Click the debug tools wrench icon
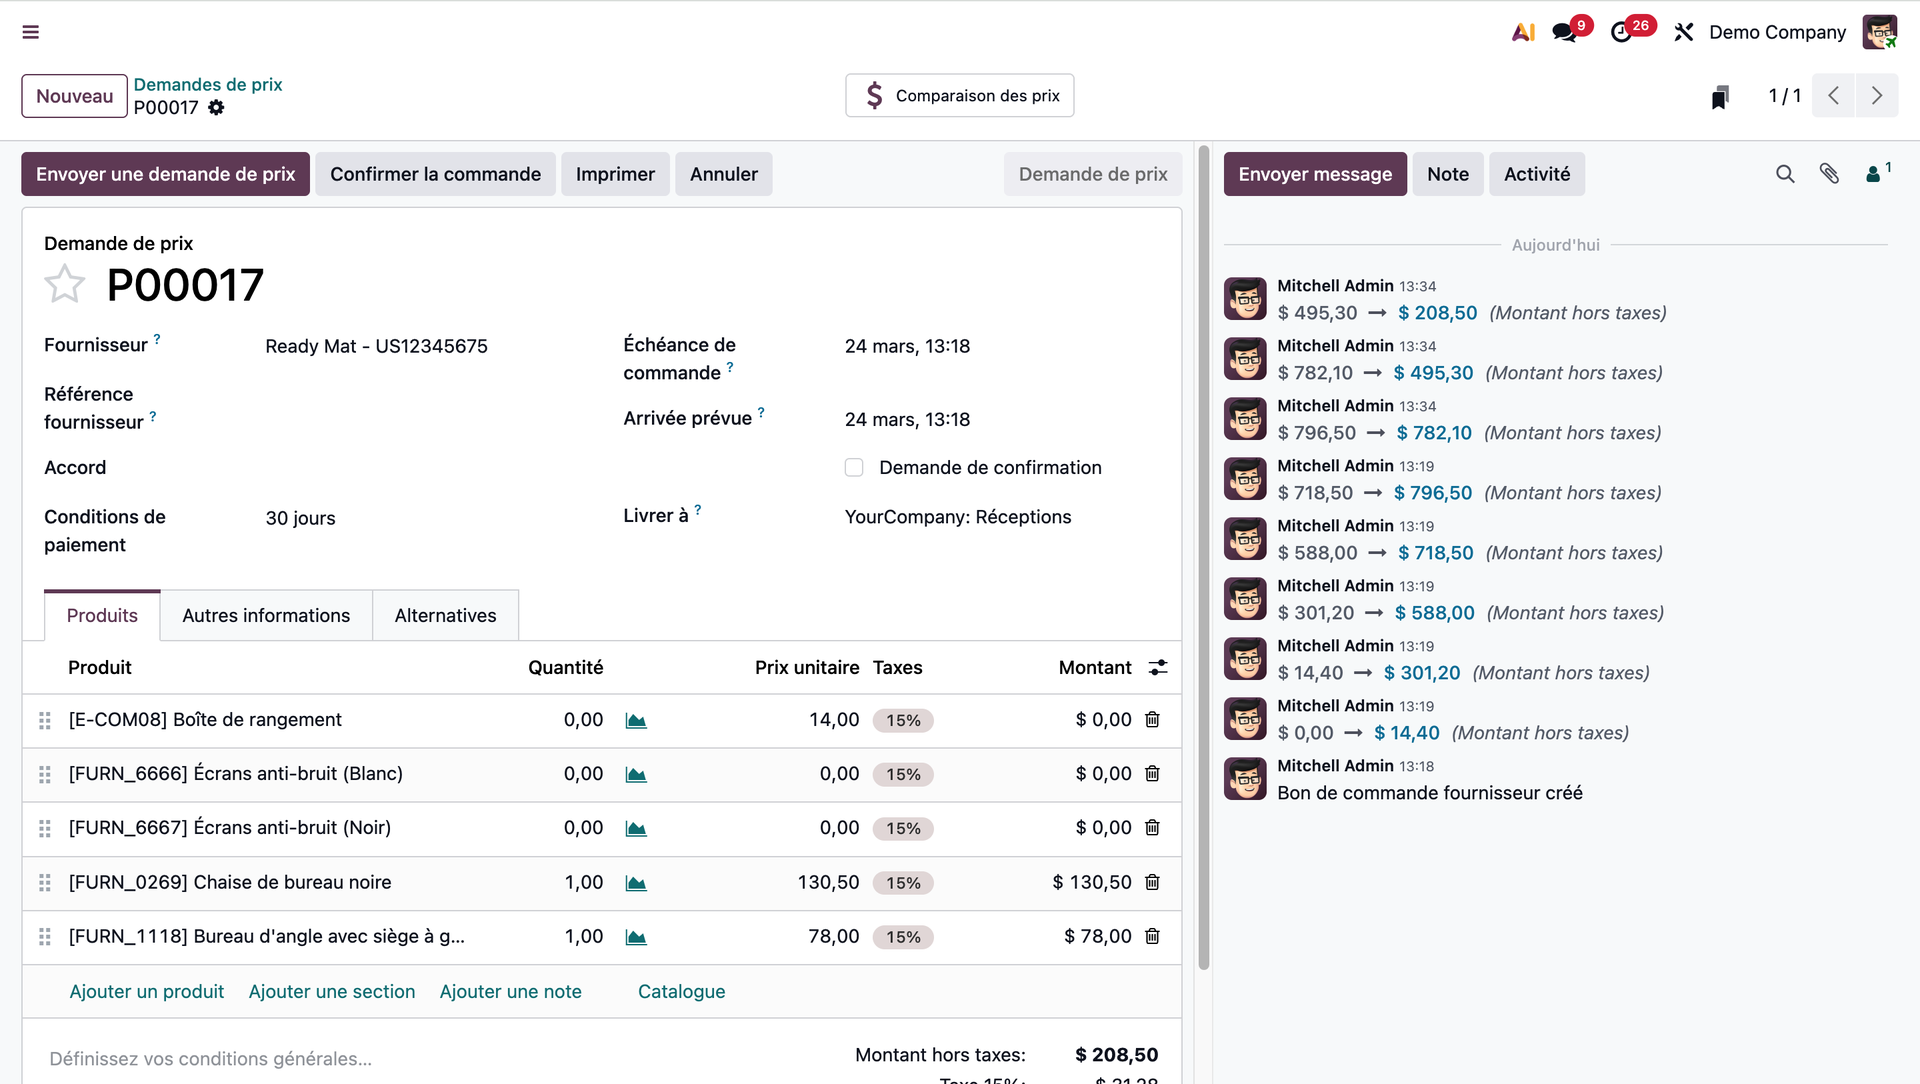This screenshot has width=1920, height=1084. (x=1684, y=32)
